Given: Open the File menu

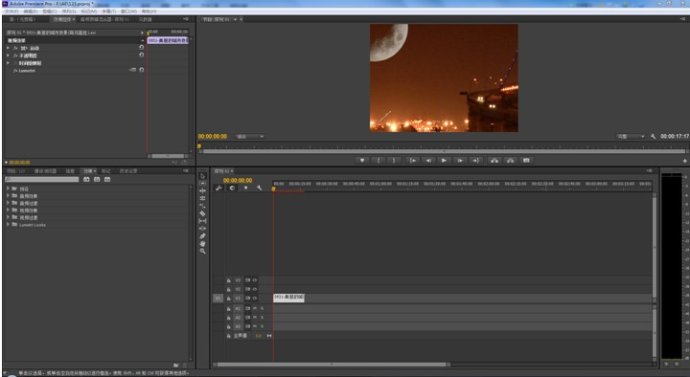Looking at the screenshot, I should click(x=11, y=11).
